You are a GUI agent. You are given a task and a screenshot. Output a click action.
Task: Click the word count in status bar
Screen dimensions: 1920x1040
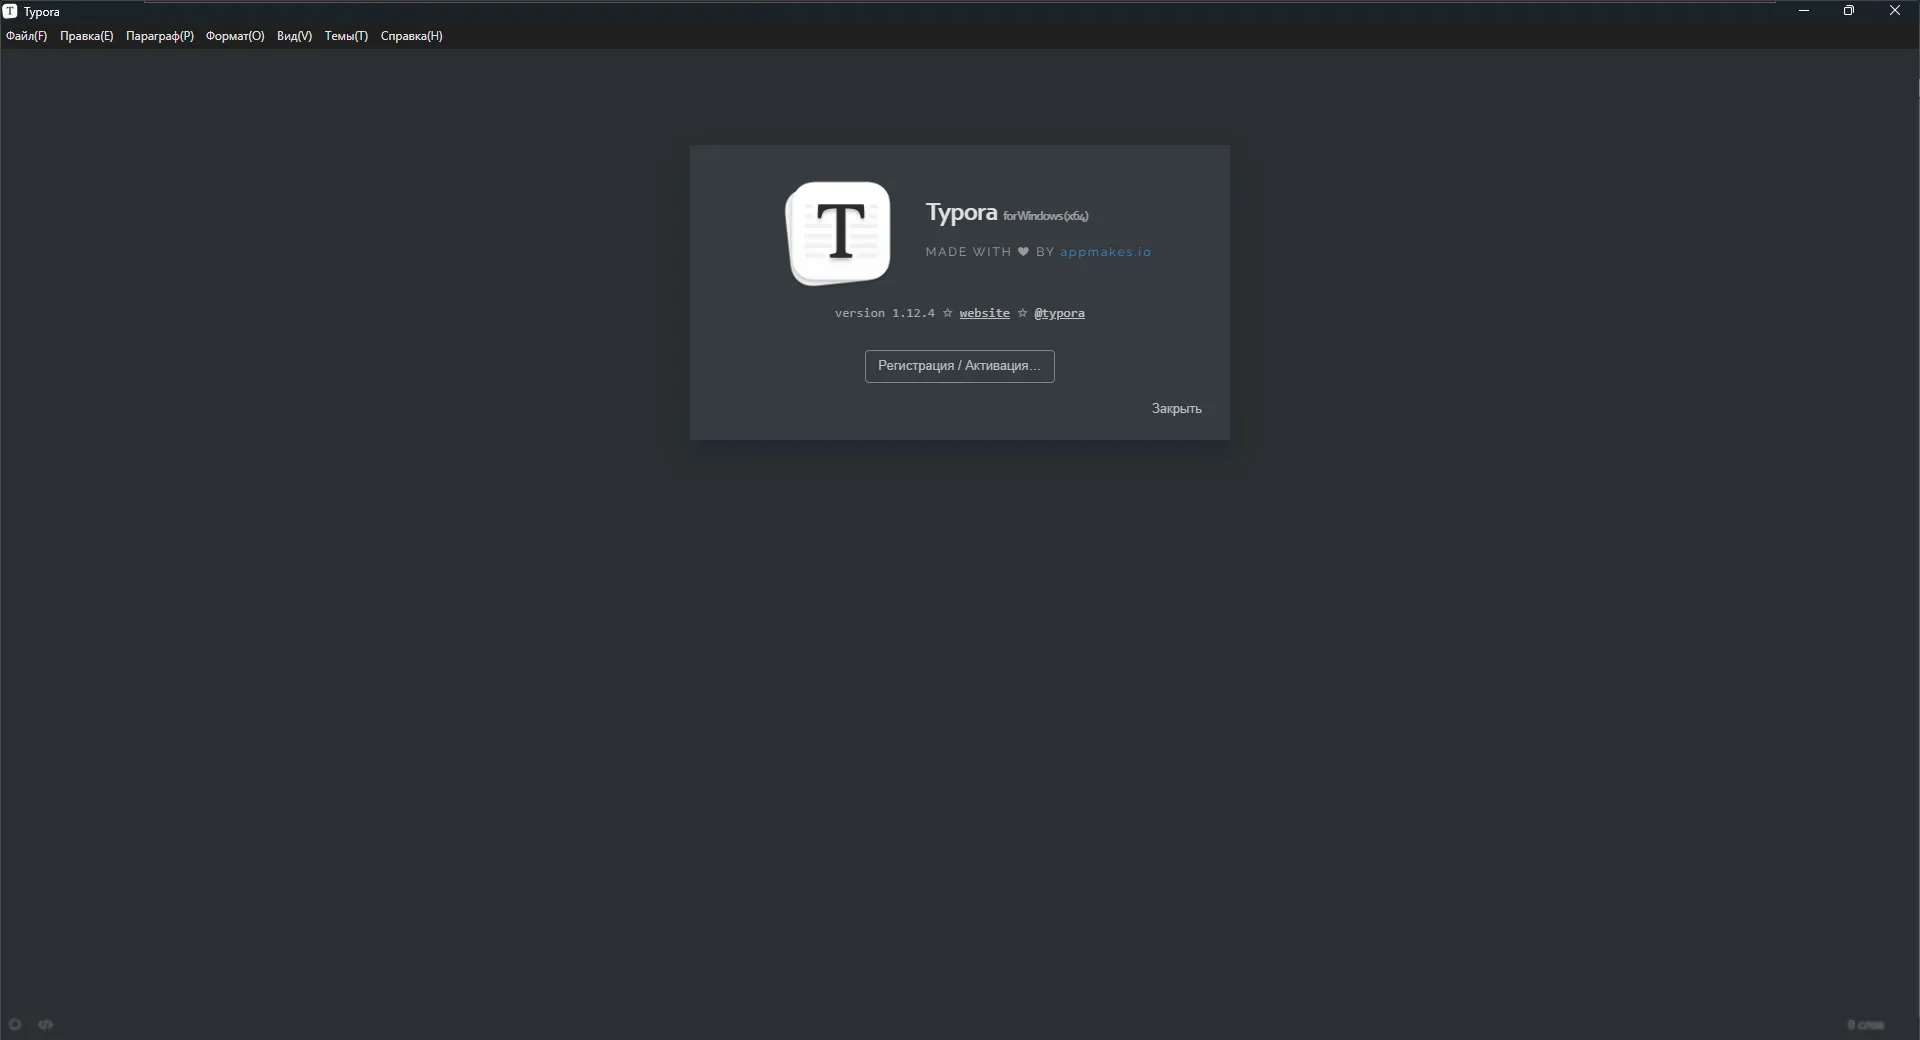(1866, 1024)
